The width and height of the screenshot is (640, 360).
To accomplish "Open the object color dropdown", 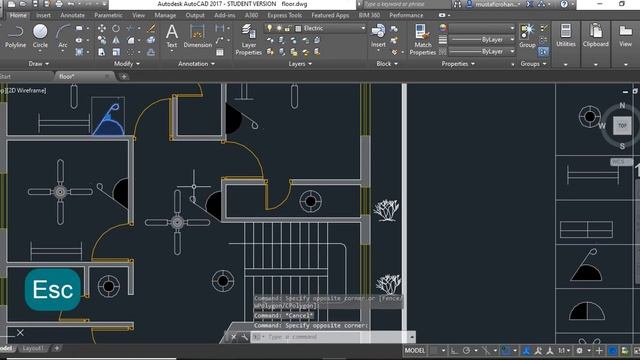I will 482,28.
